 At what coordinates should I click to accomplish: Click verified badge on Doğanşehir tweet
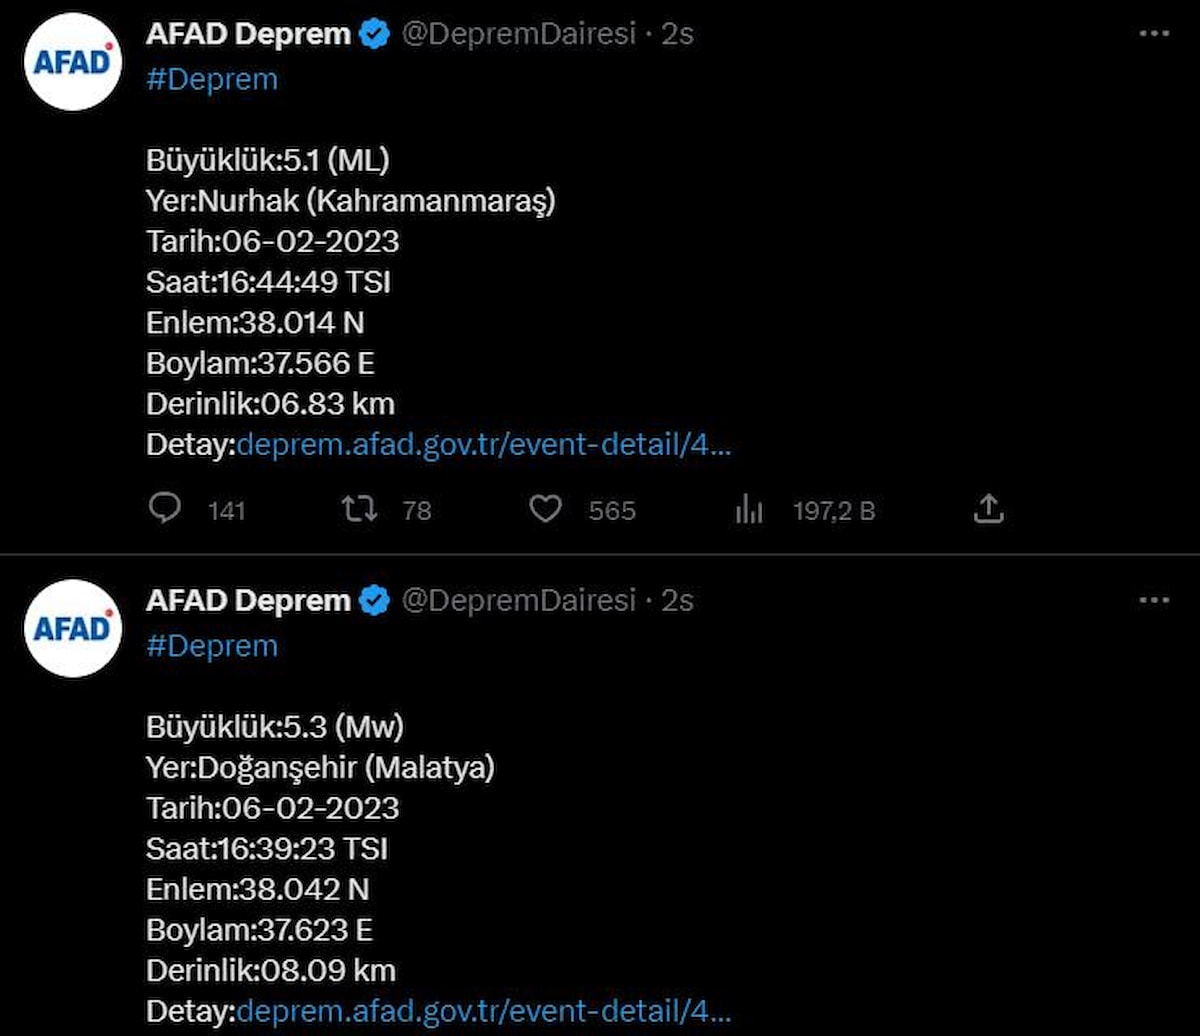[x=375, y=601]
